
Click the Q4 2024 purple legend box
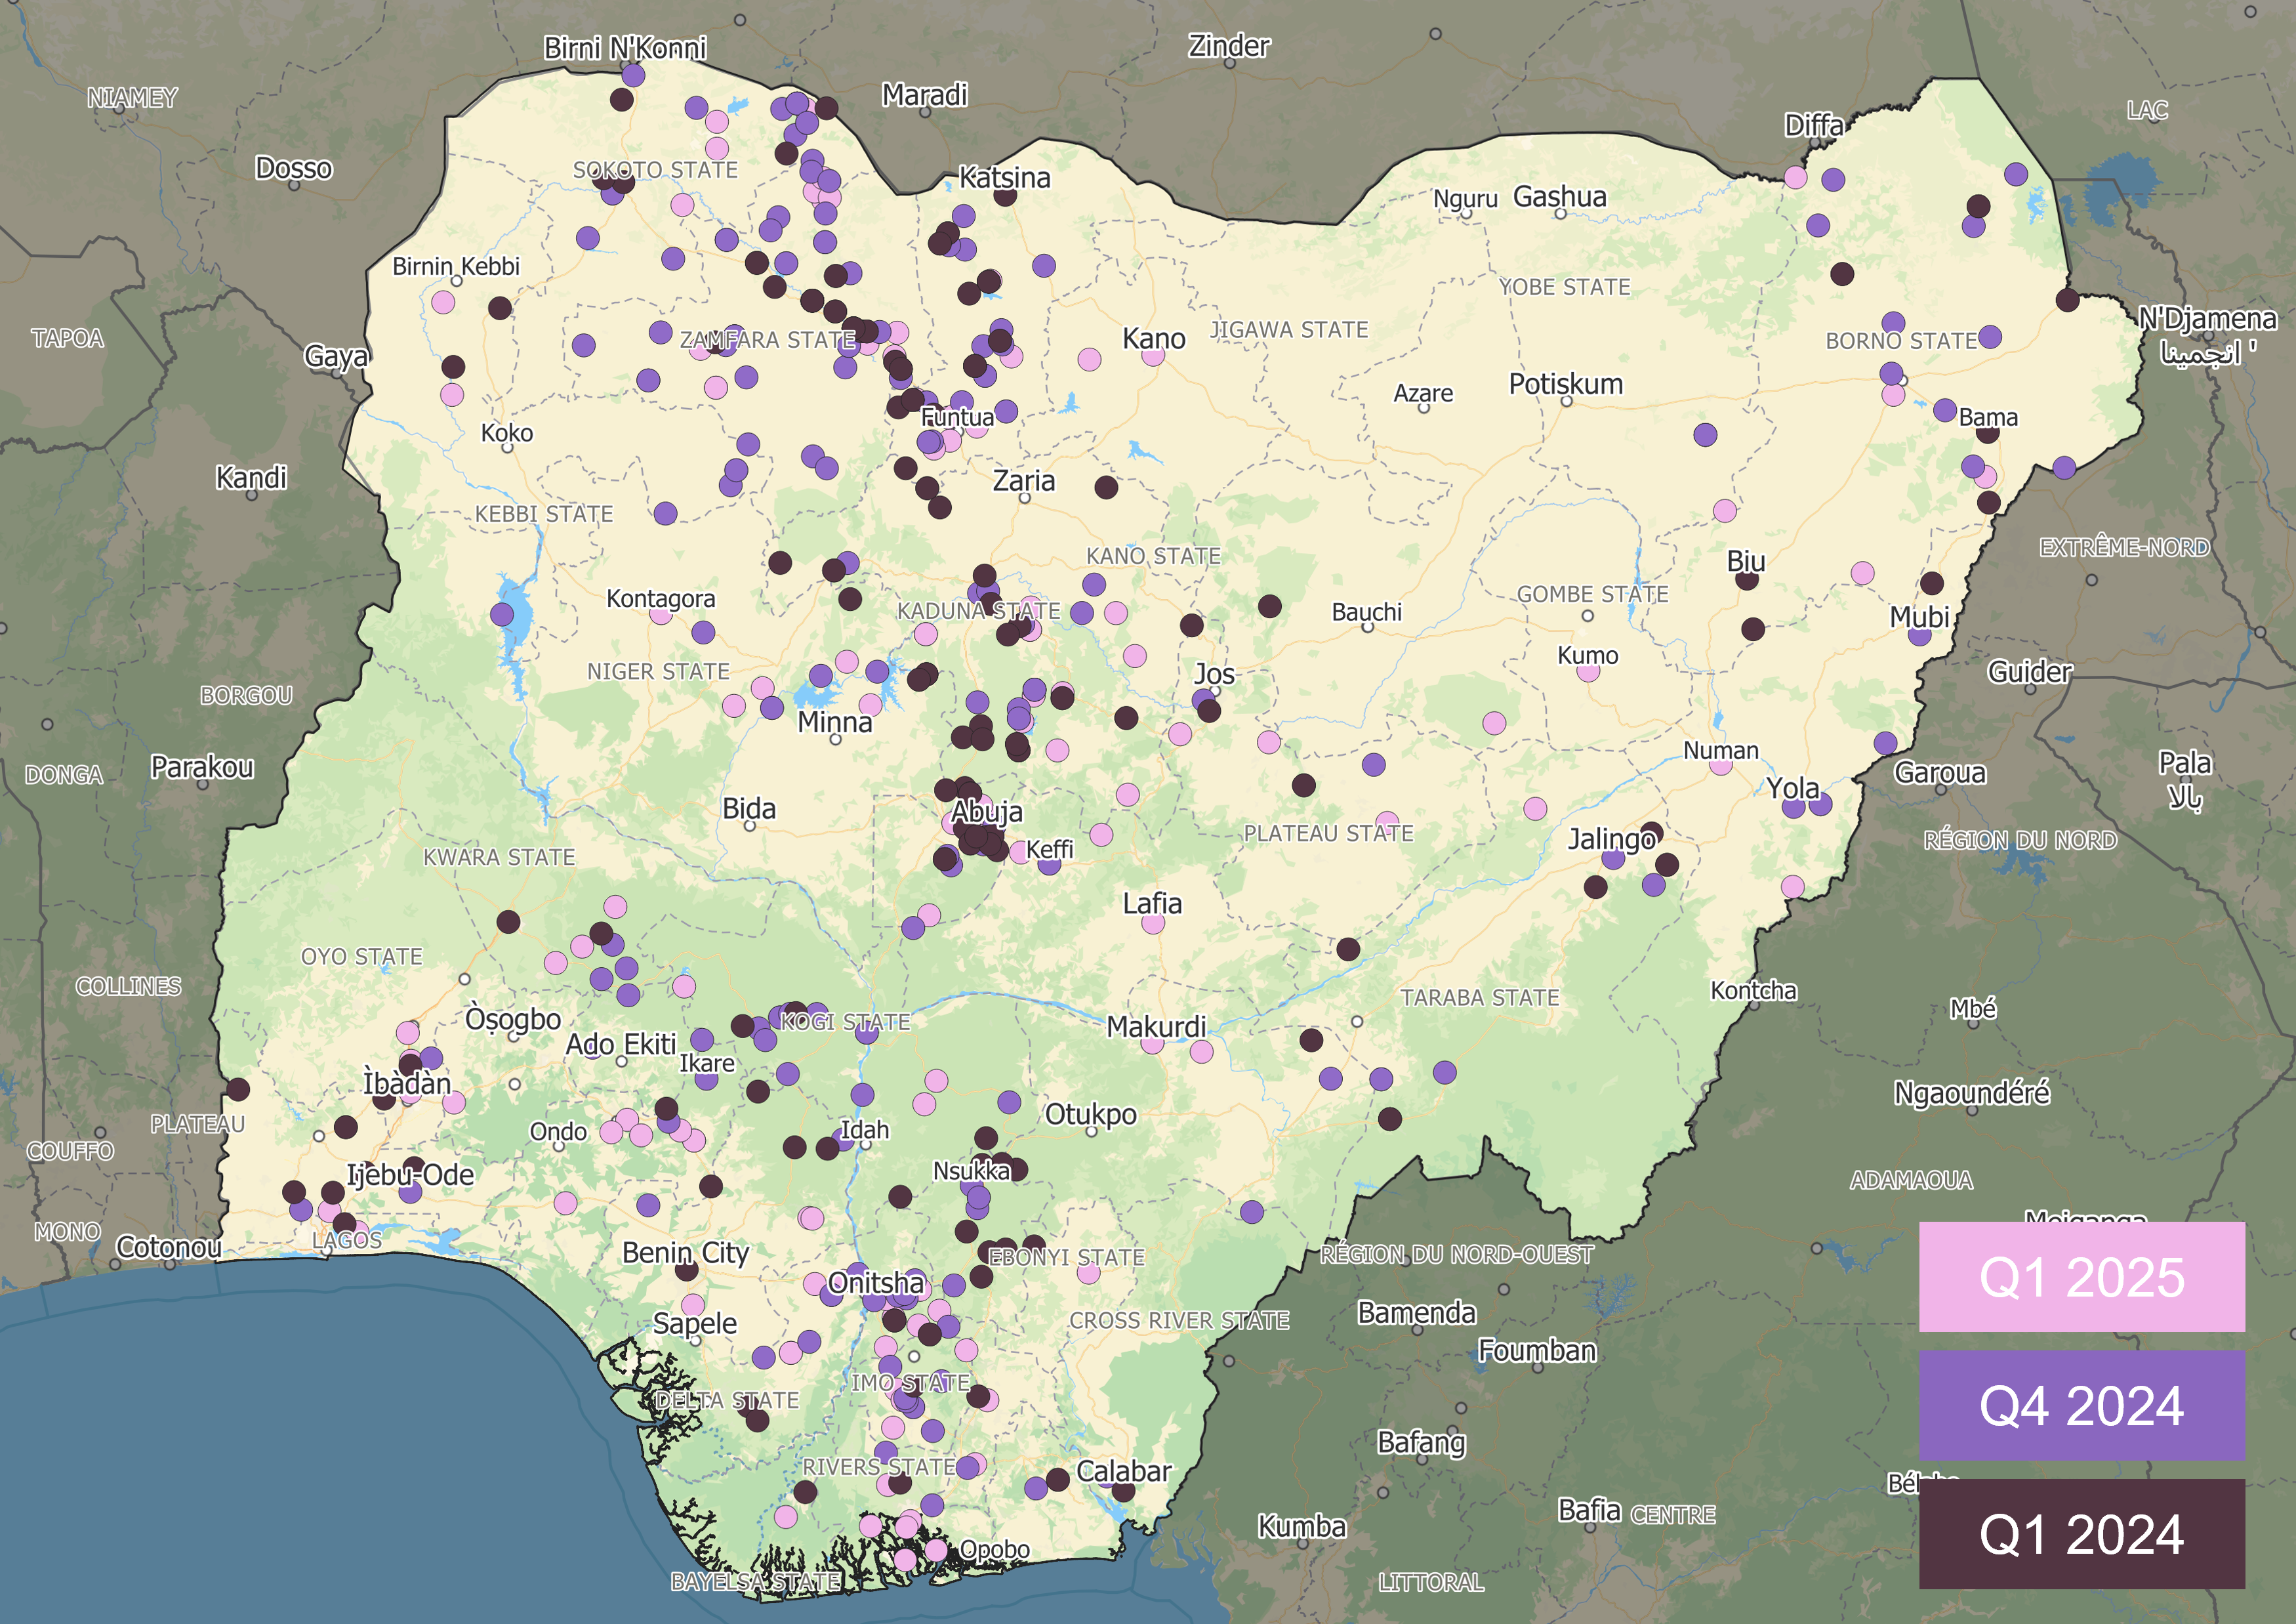coord(2081,1405)
